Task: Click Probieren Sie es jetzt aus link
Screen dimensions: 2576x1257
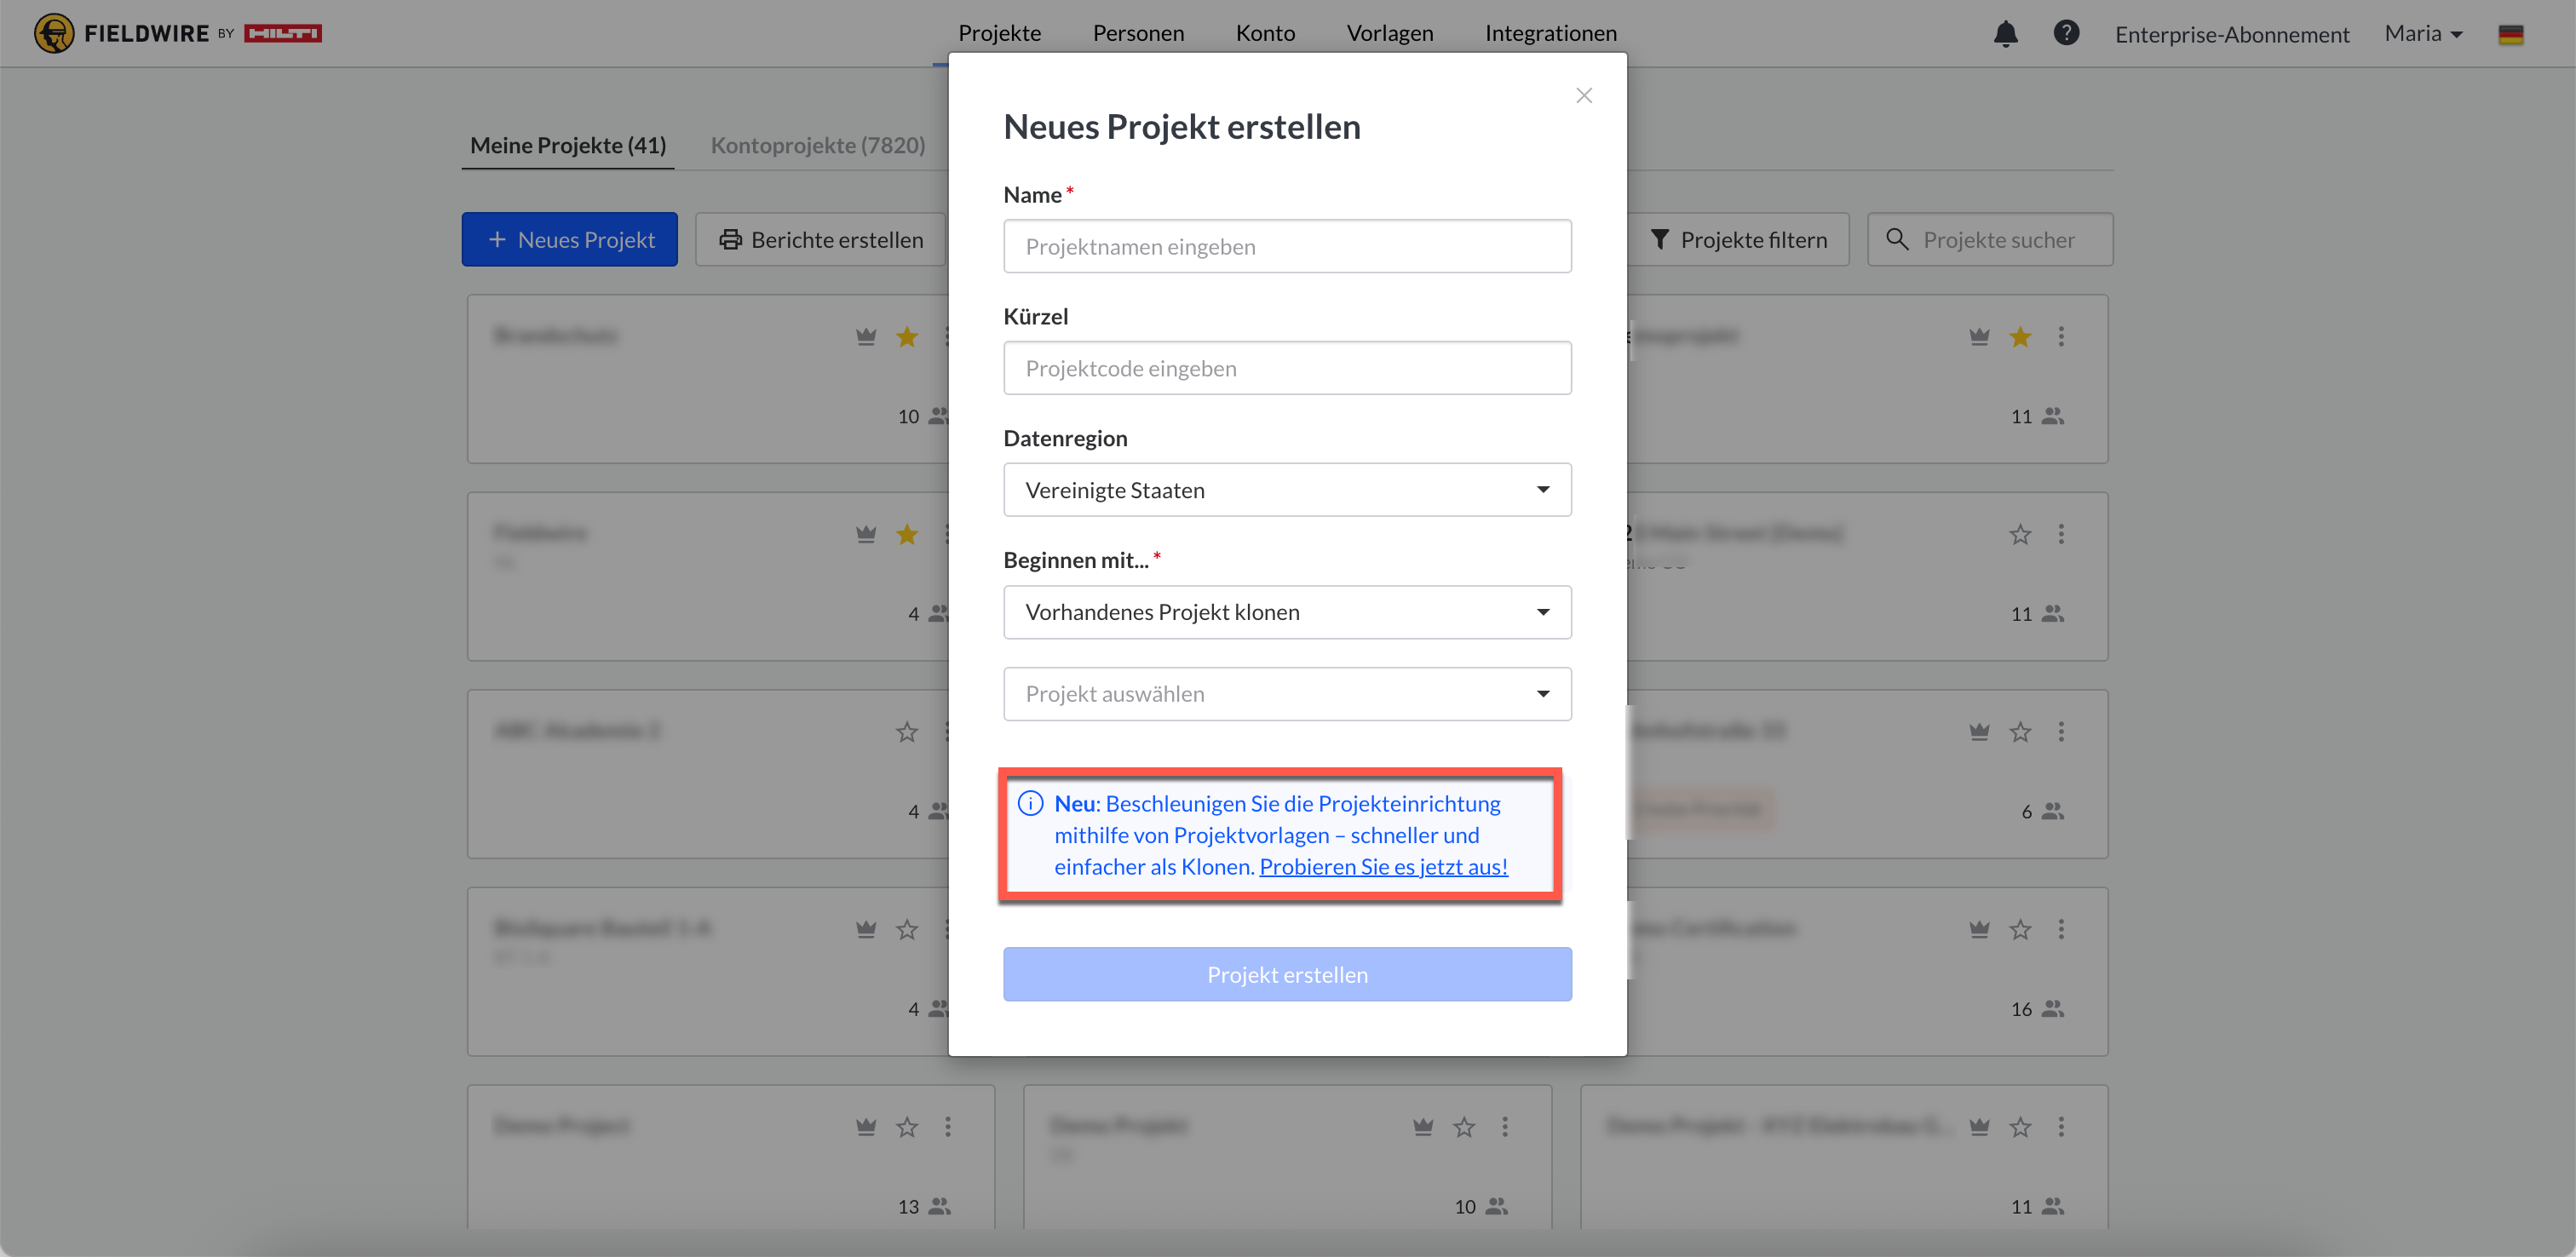Action: 1383,867
